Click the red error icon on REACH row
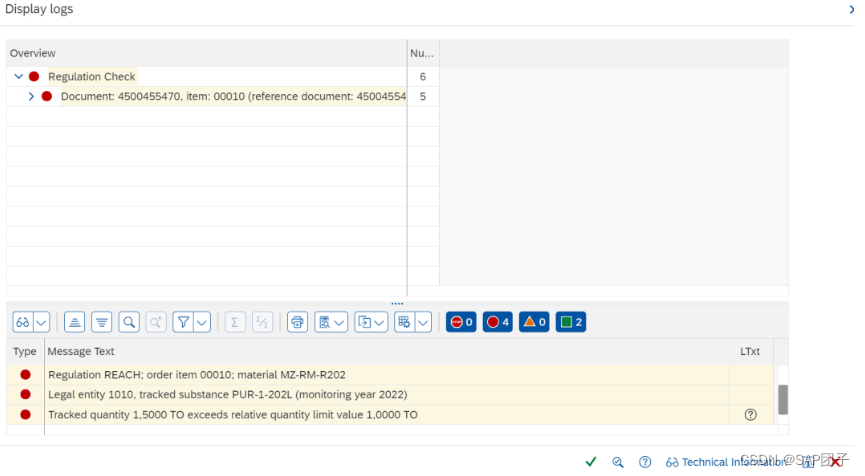The height and width of the screenshot is (476, 865). (25, 375)
